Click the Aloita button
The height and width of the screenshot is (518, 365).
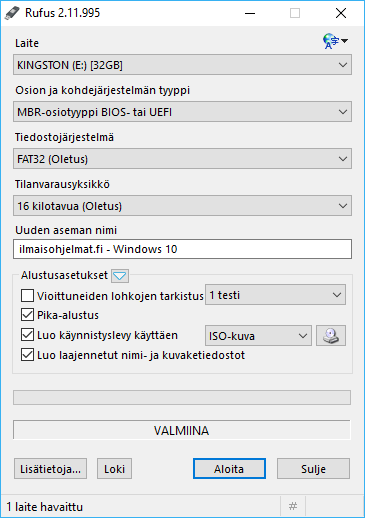click(229, 469)
